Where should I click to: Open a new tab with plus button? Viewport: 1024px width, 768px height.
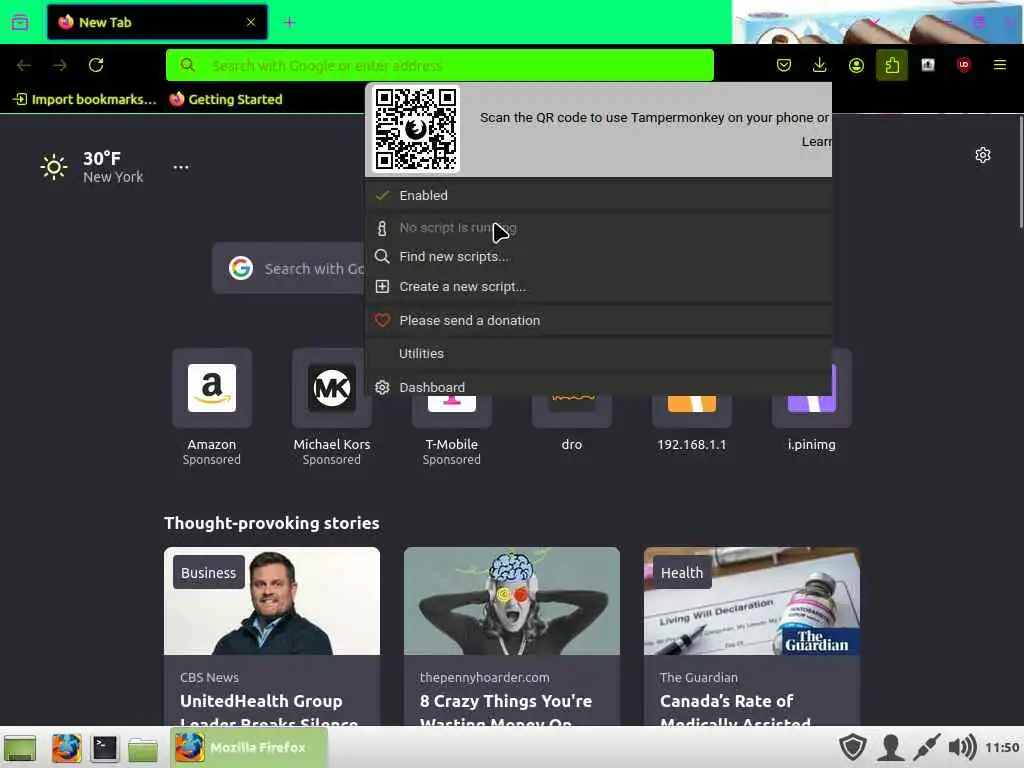(289, 23)
